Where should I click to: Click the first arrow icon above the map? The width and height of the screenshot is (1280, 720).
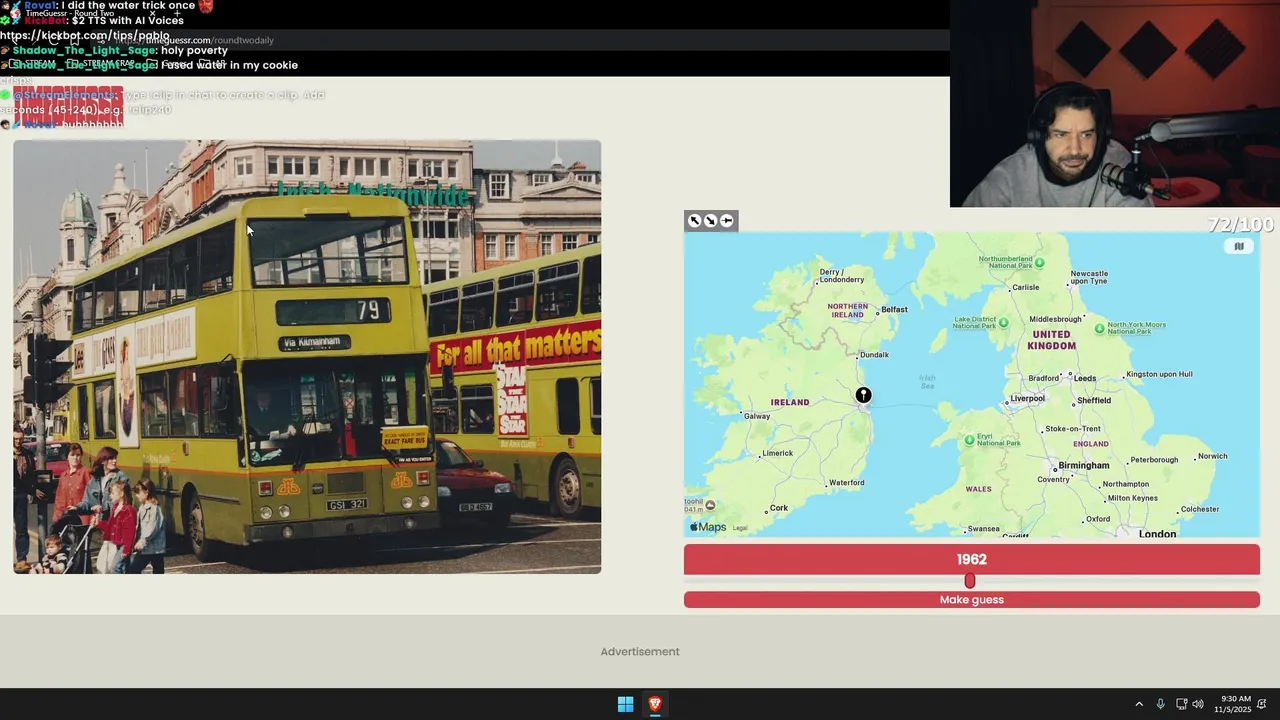[x=695, y=221]
